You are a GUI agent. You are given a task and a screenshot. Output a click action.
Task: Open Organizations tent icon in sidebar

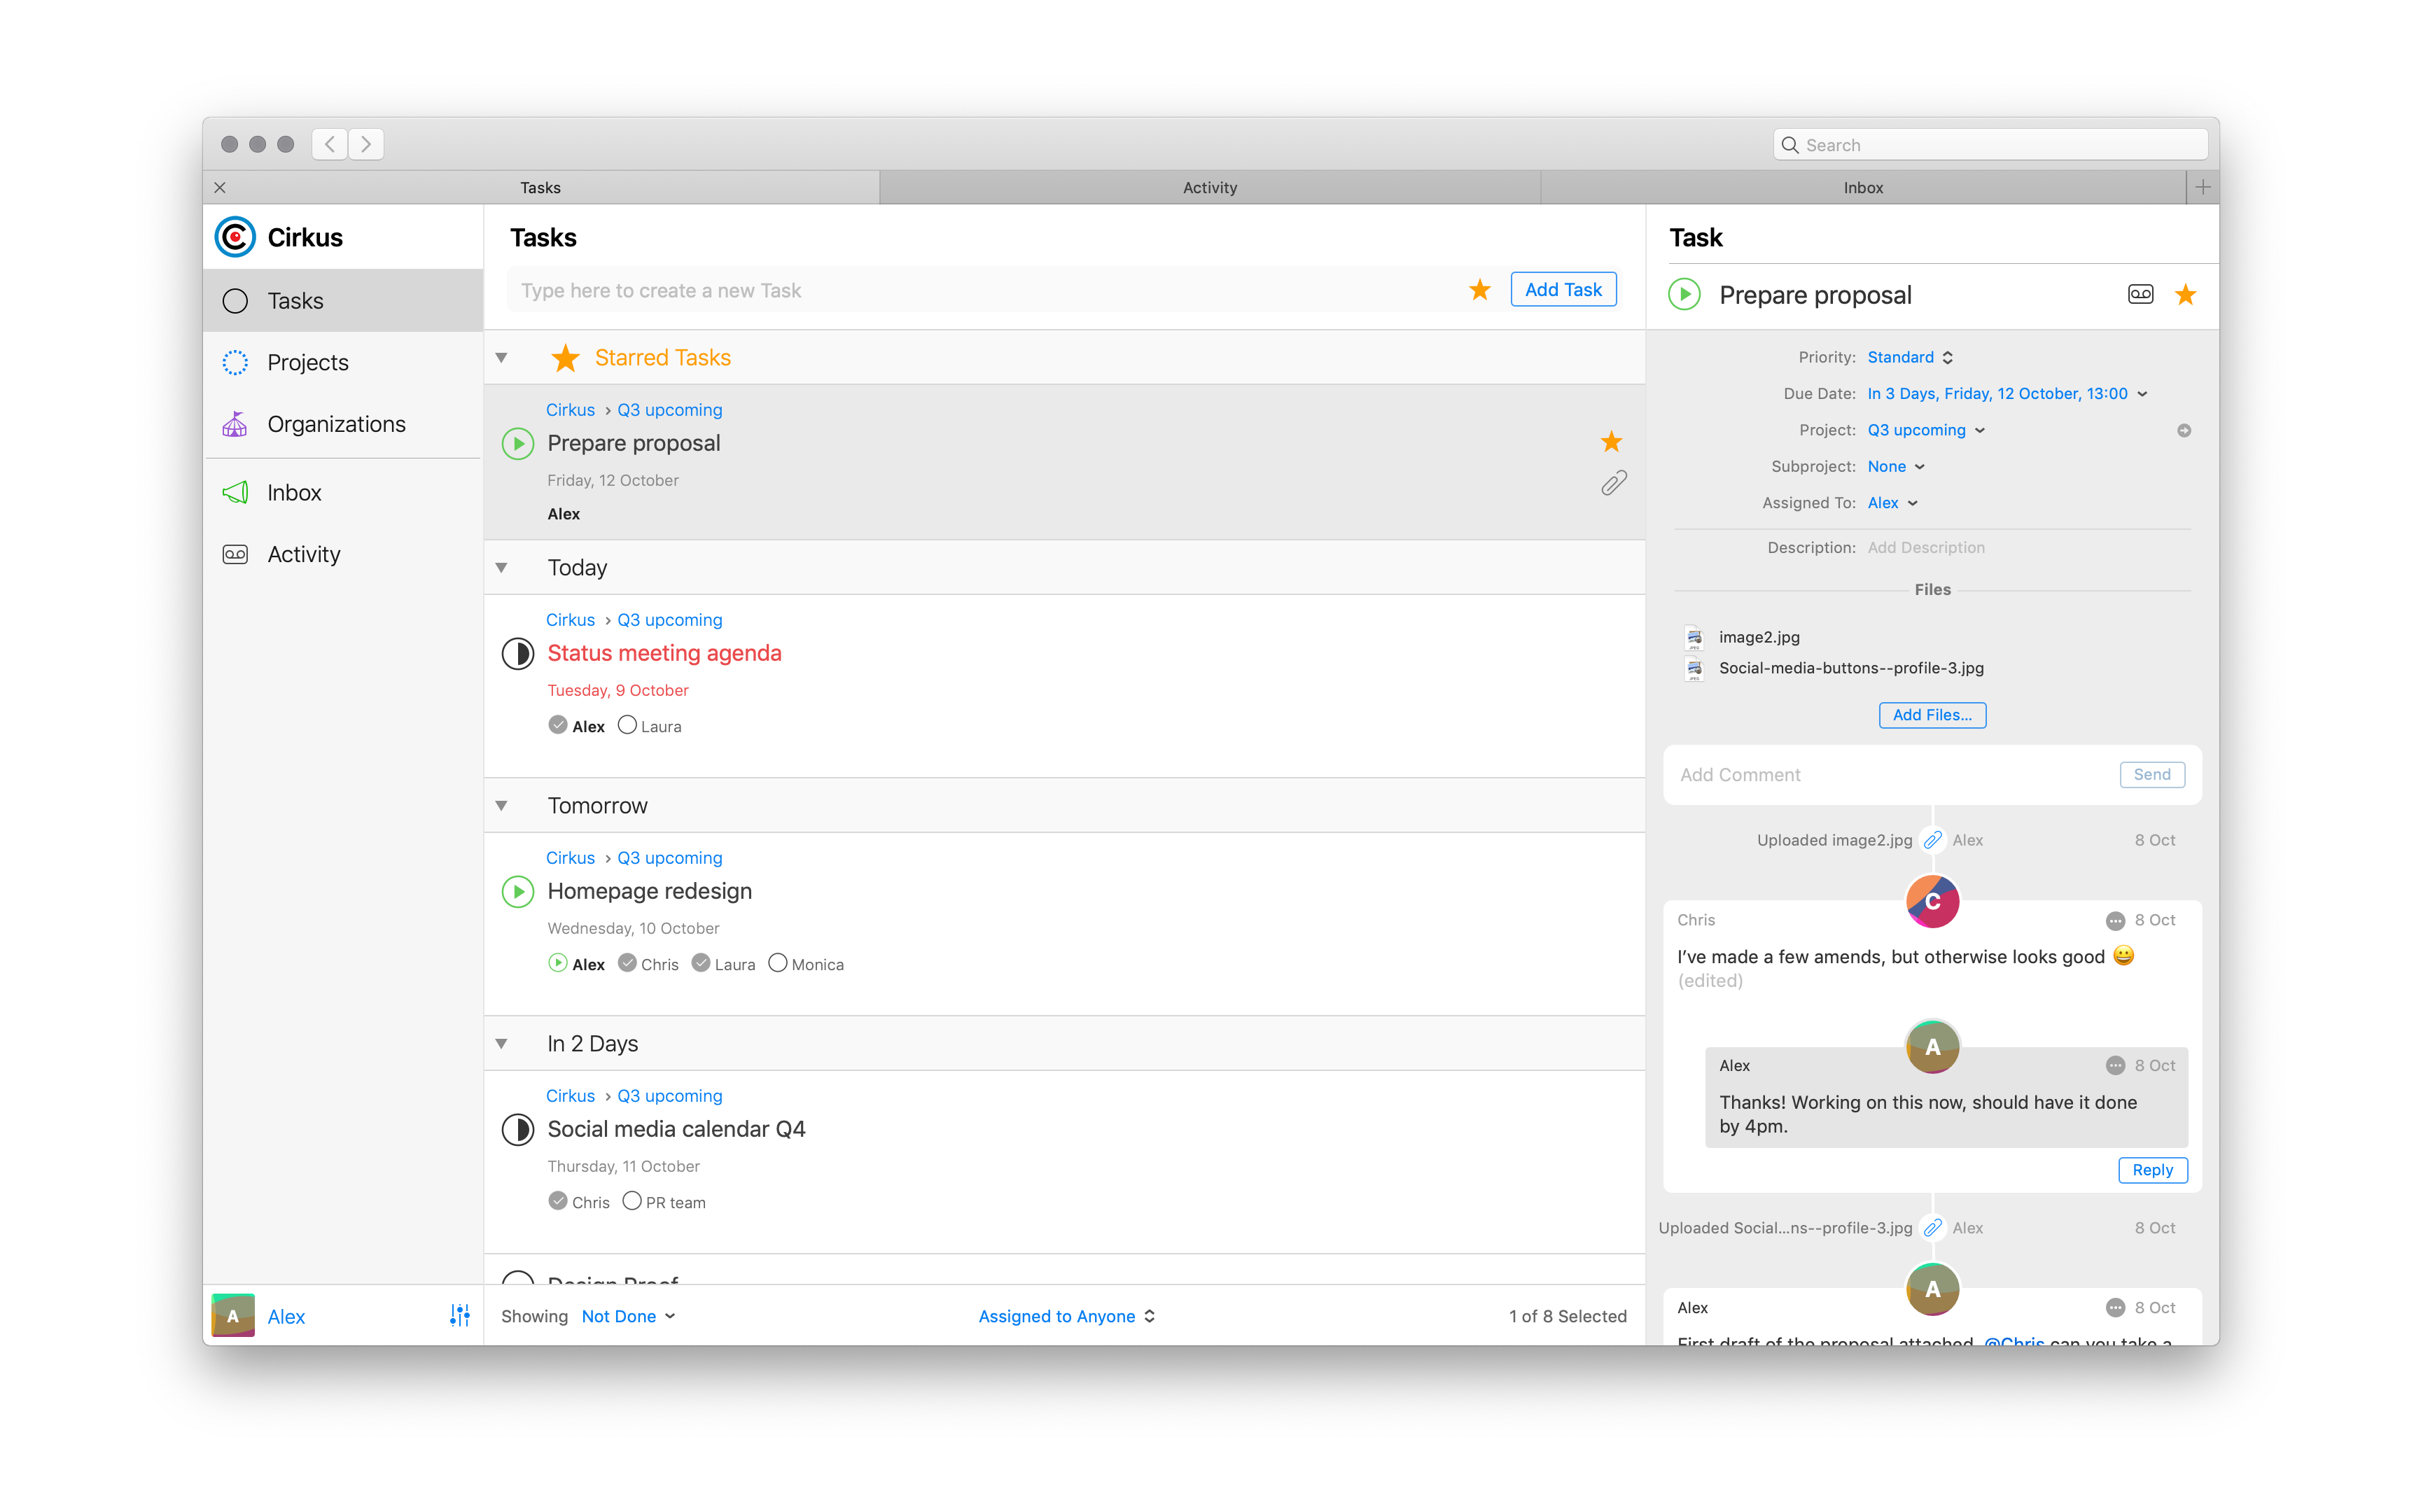point(235,424)
